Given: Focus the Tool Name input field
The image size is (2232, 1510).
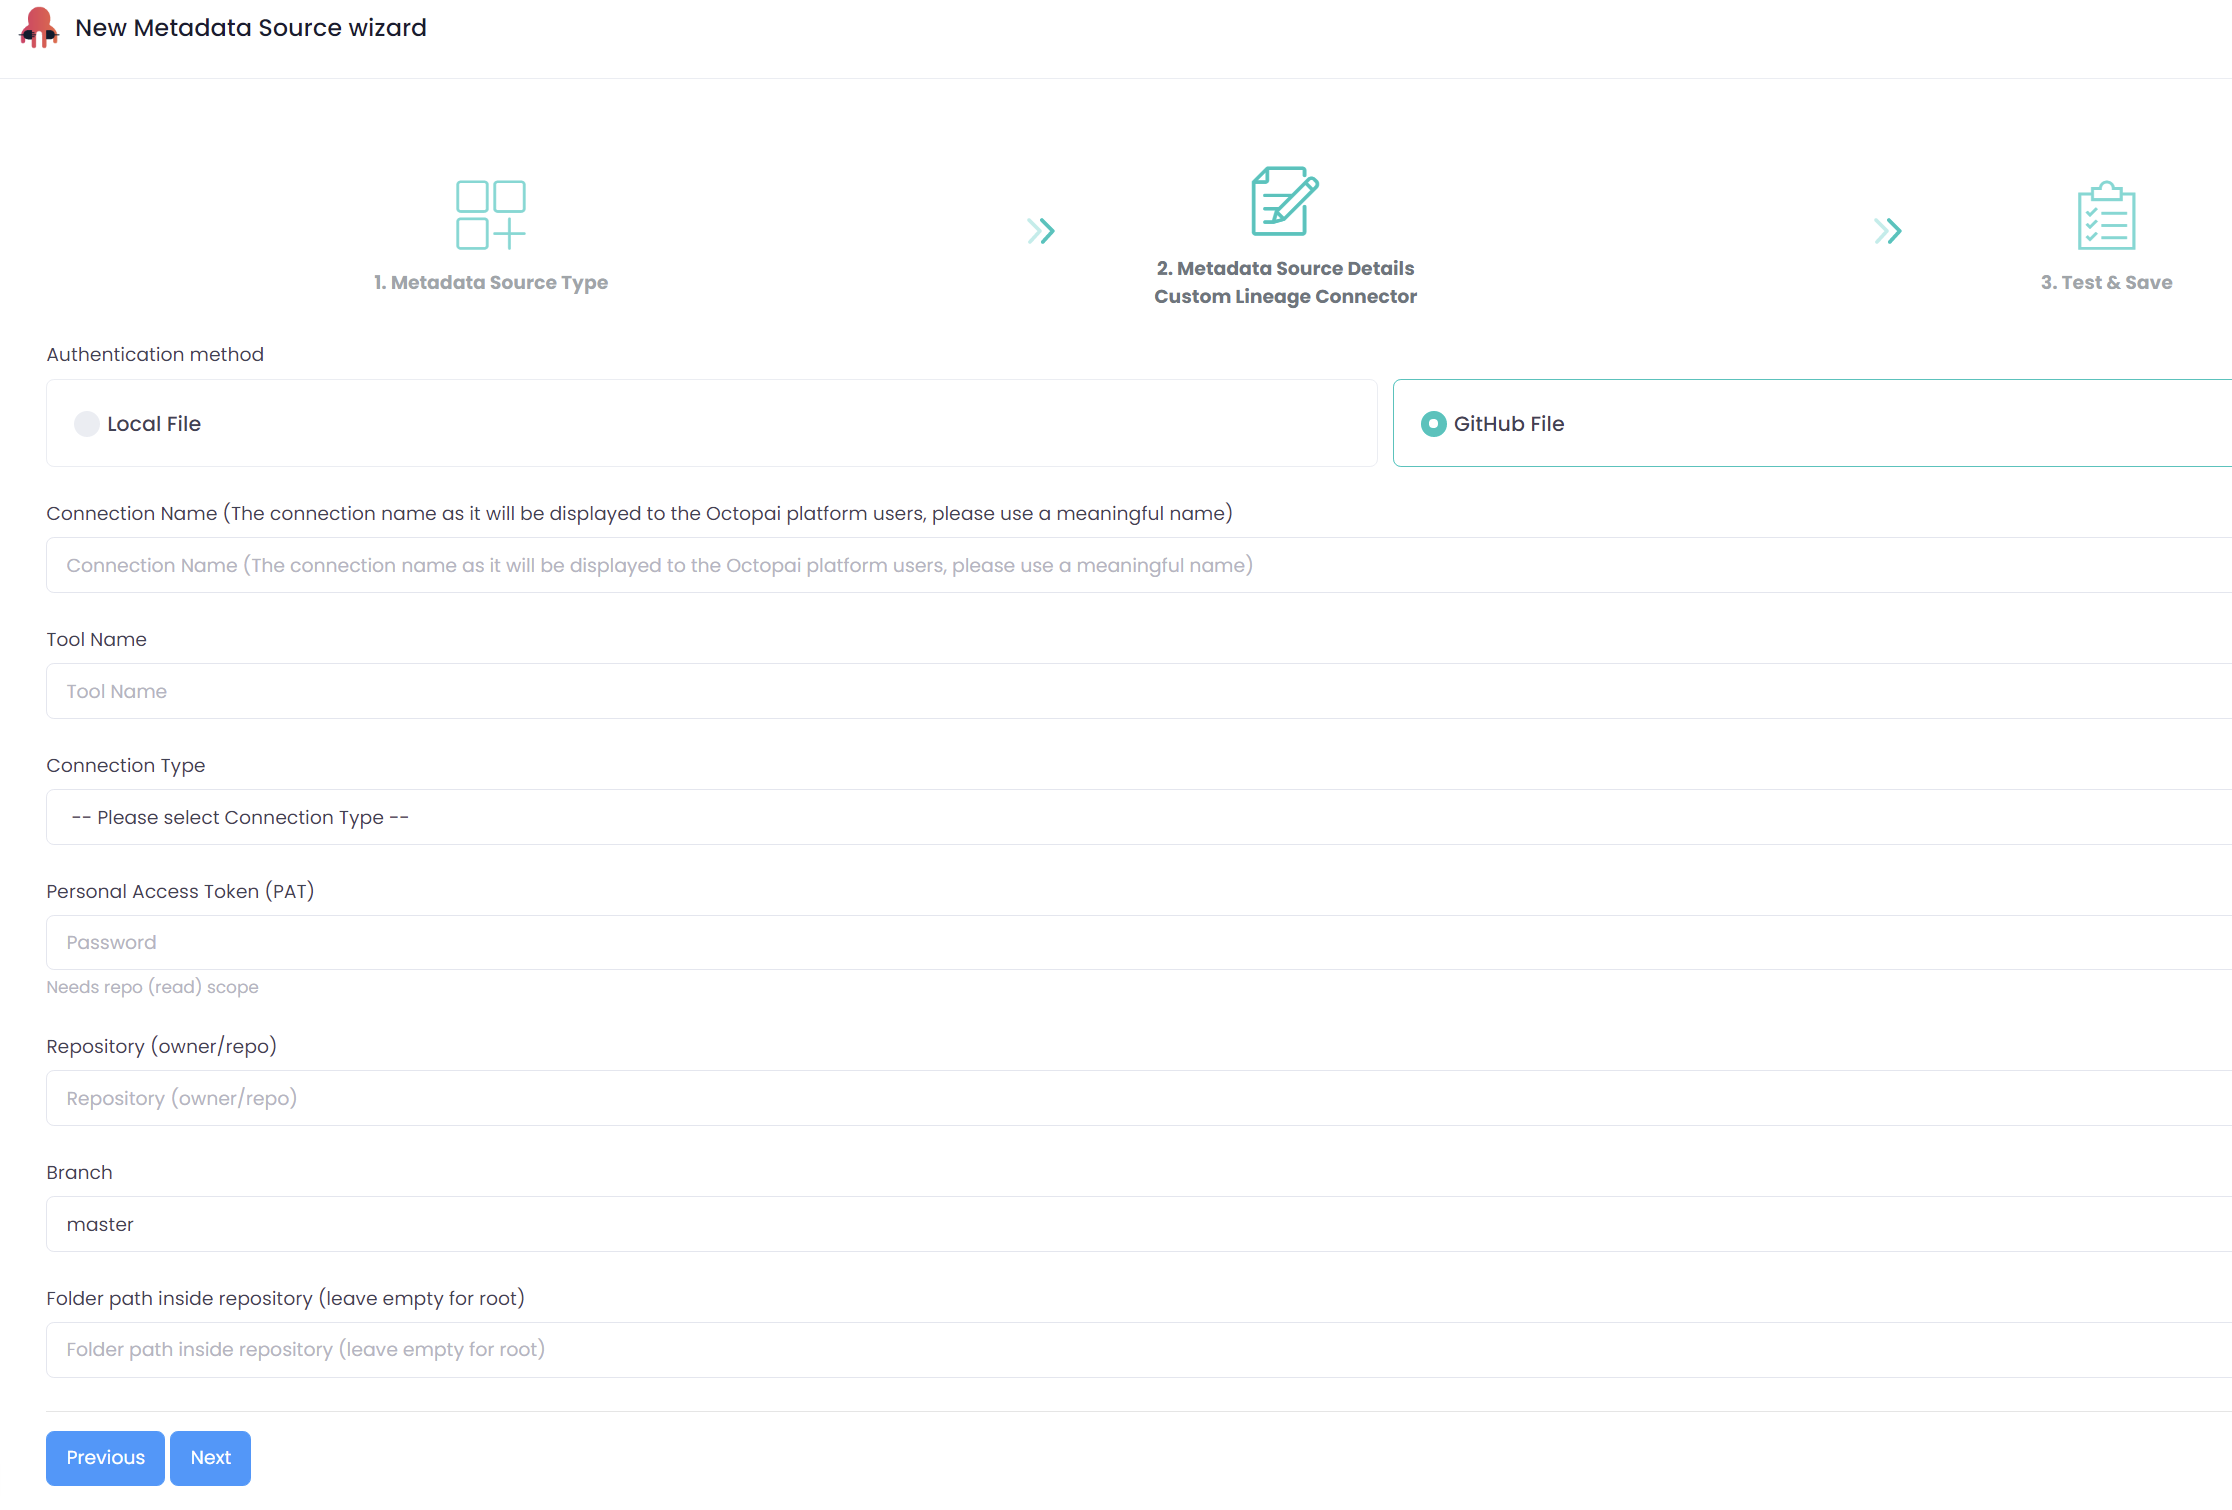Looking at the screenshot, I should [1139, 691].
